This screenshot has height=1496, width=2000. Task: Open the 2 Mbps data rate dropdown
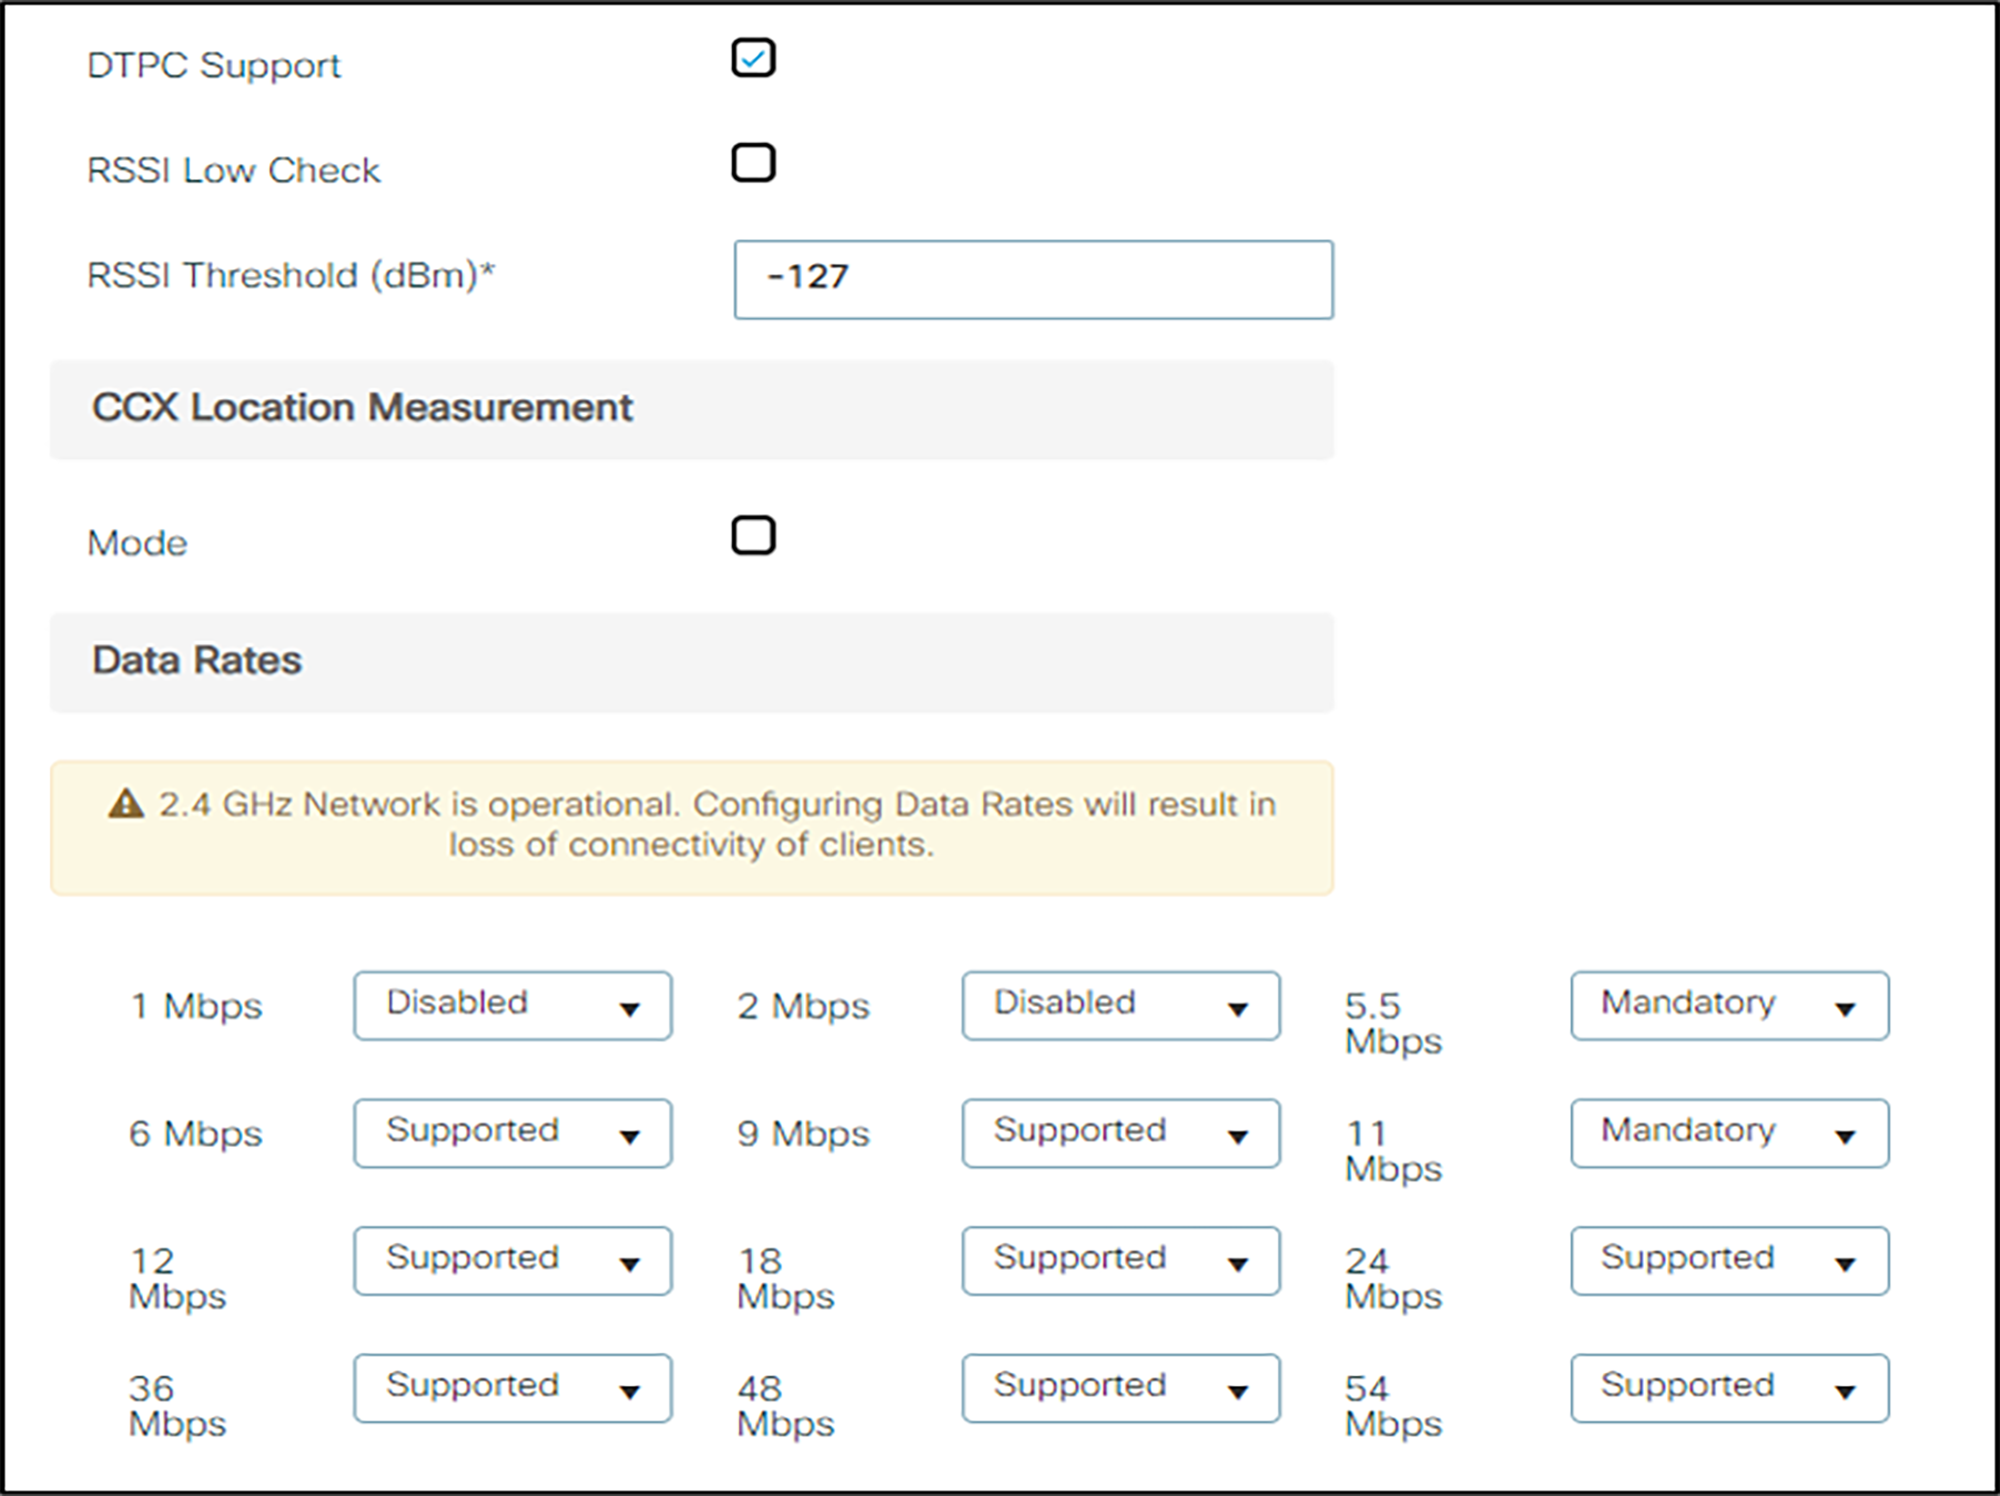1120,1006
